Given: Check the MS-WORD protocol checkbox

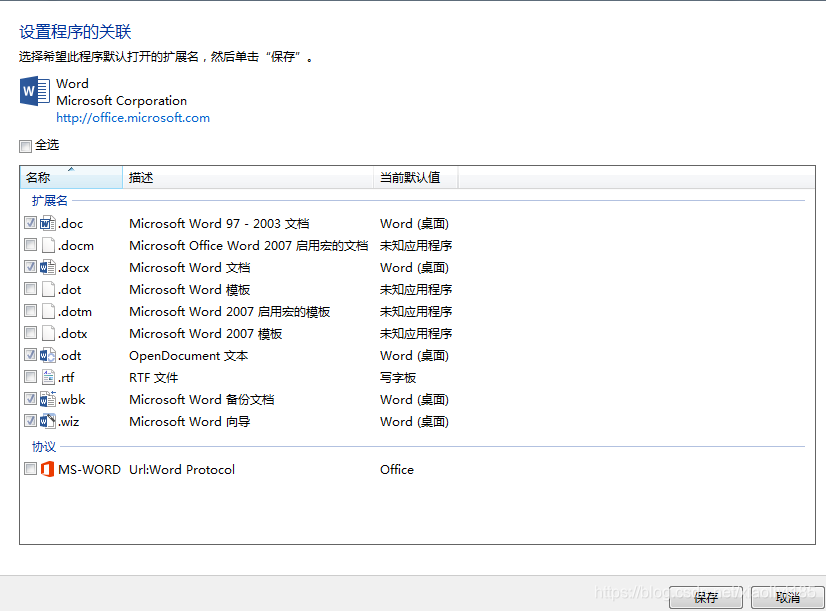Looking at the screenshot, I should [x=30, y=469].
